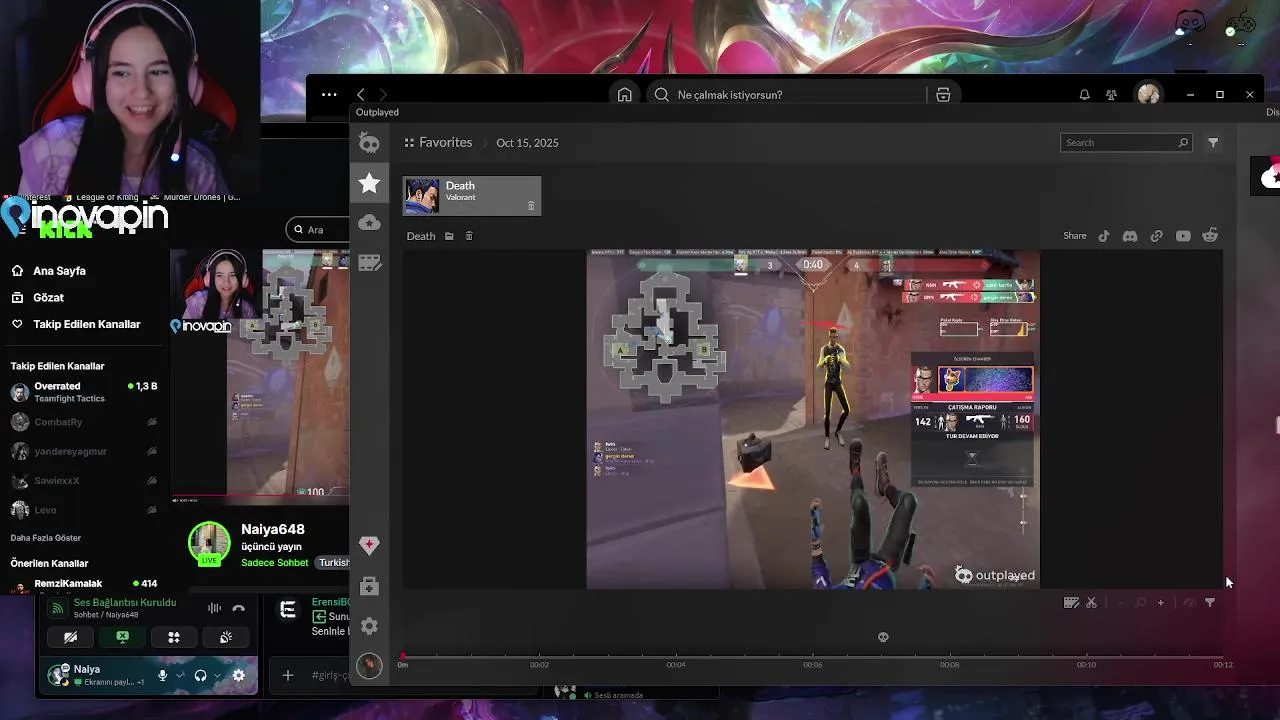Viewport: 1280px width, 720px height.
Task: Open Ana Sayfa in Kick sidebar
Action: 59,271
